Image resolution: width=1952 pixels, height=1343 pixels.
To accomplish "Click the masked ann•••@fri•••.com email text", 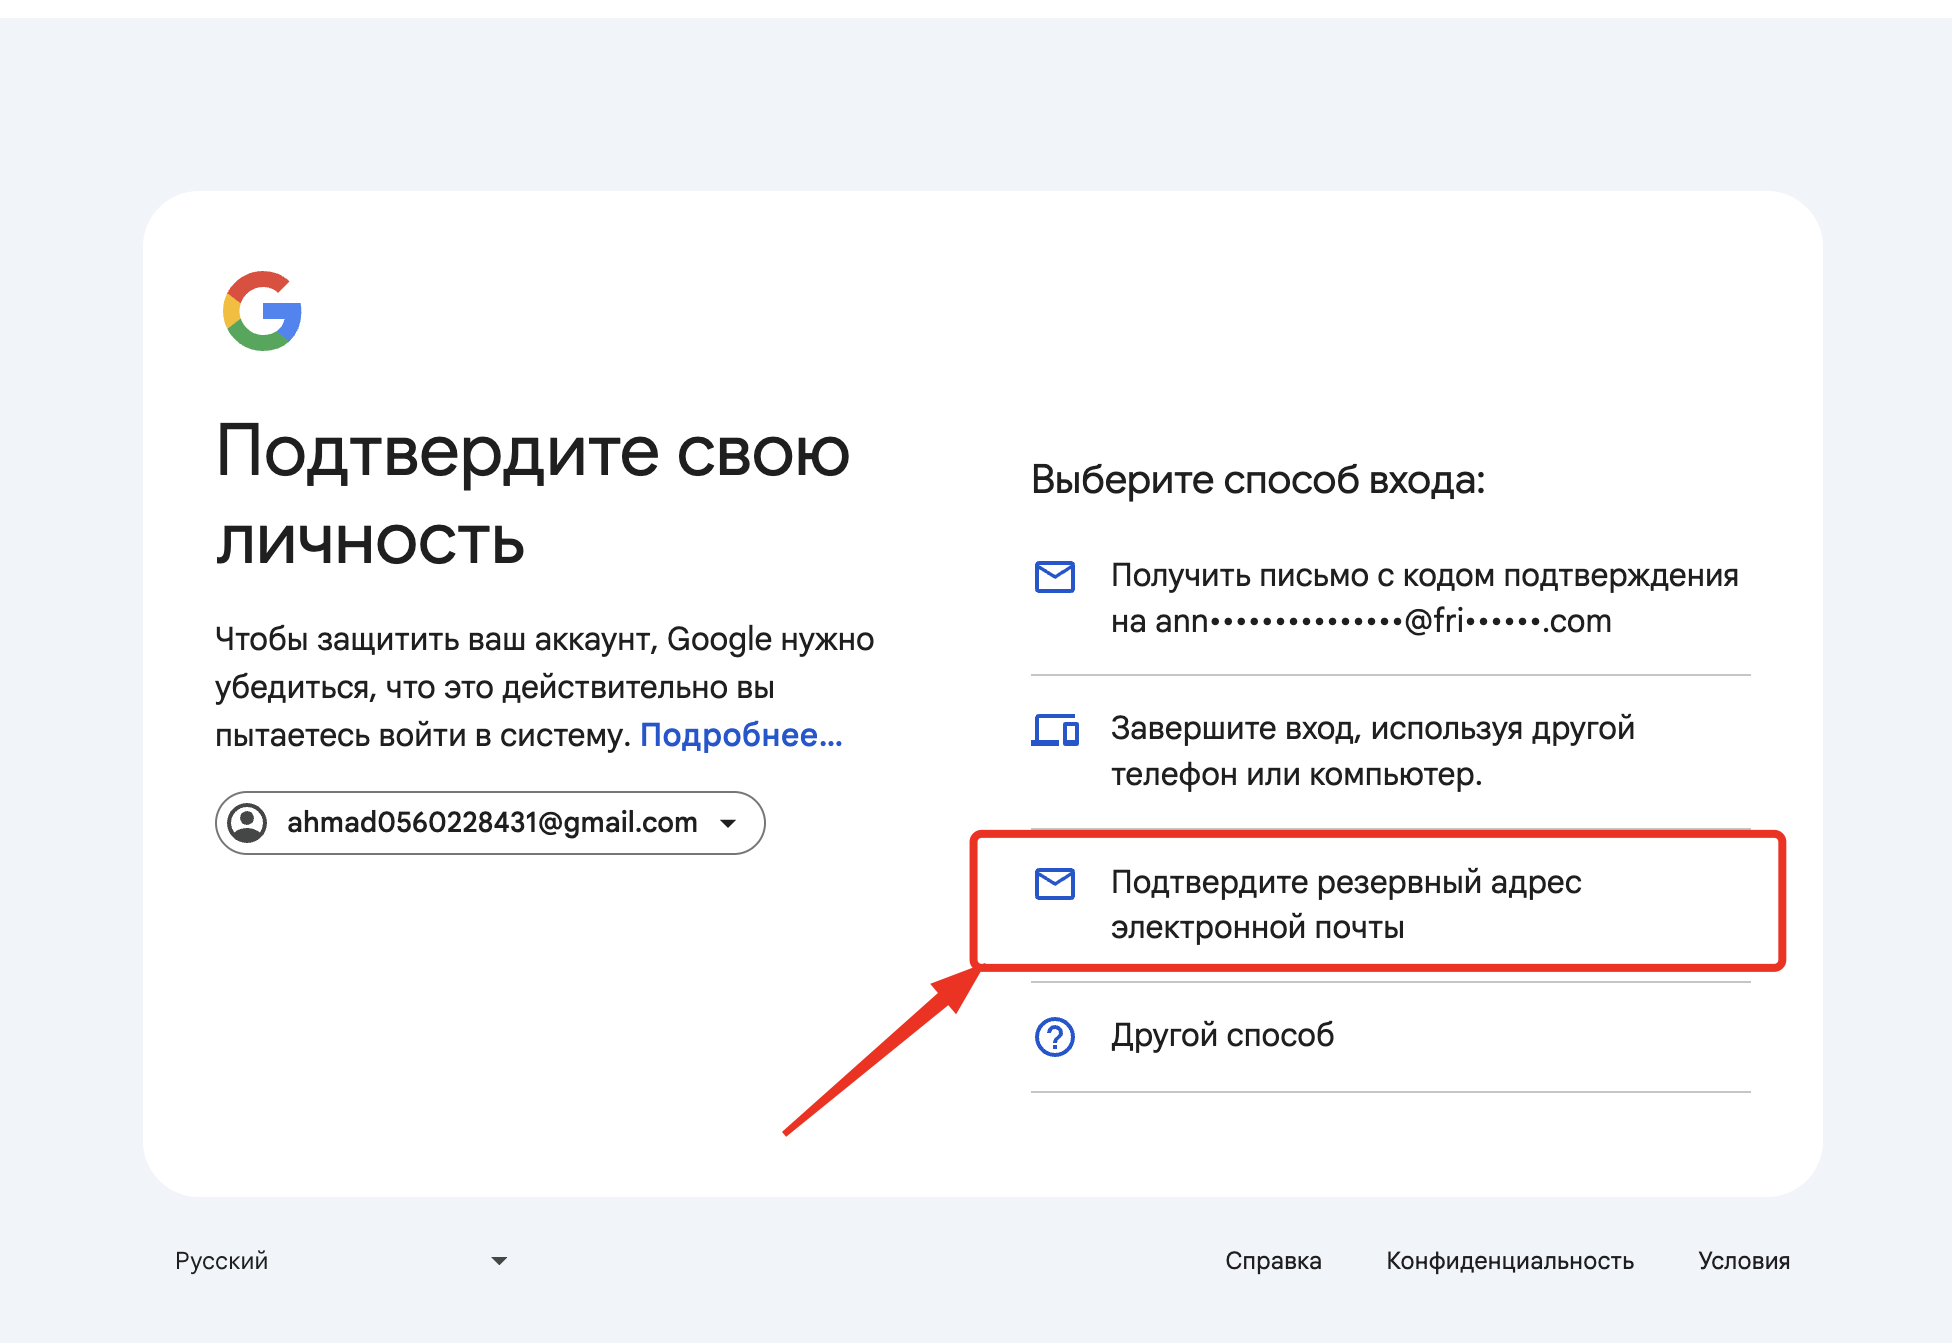I will [x=1382, y=621].
